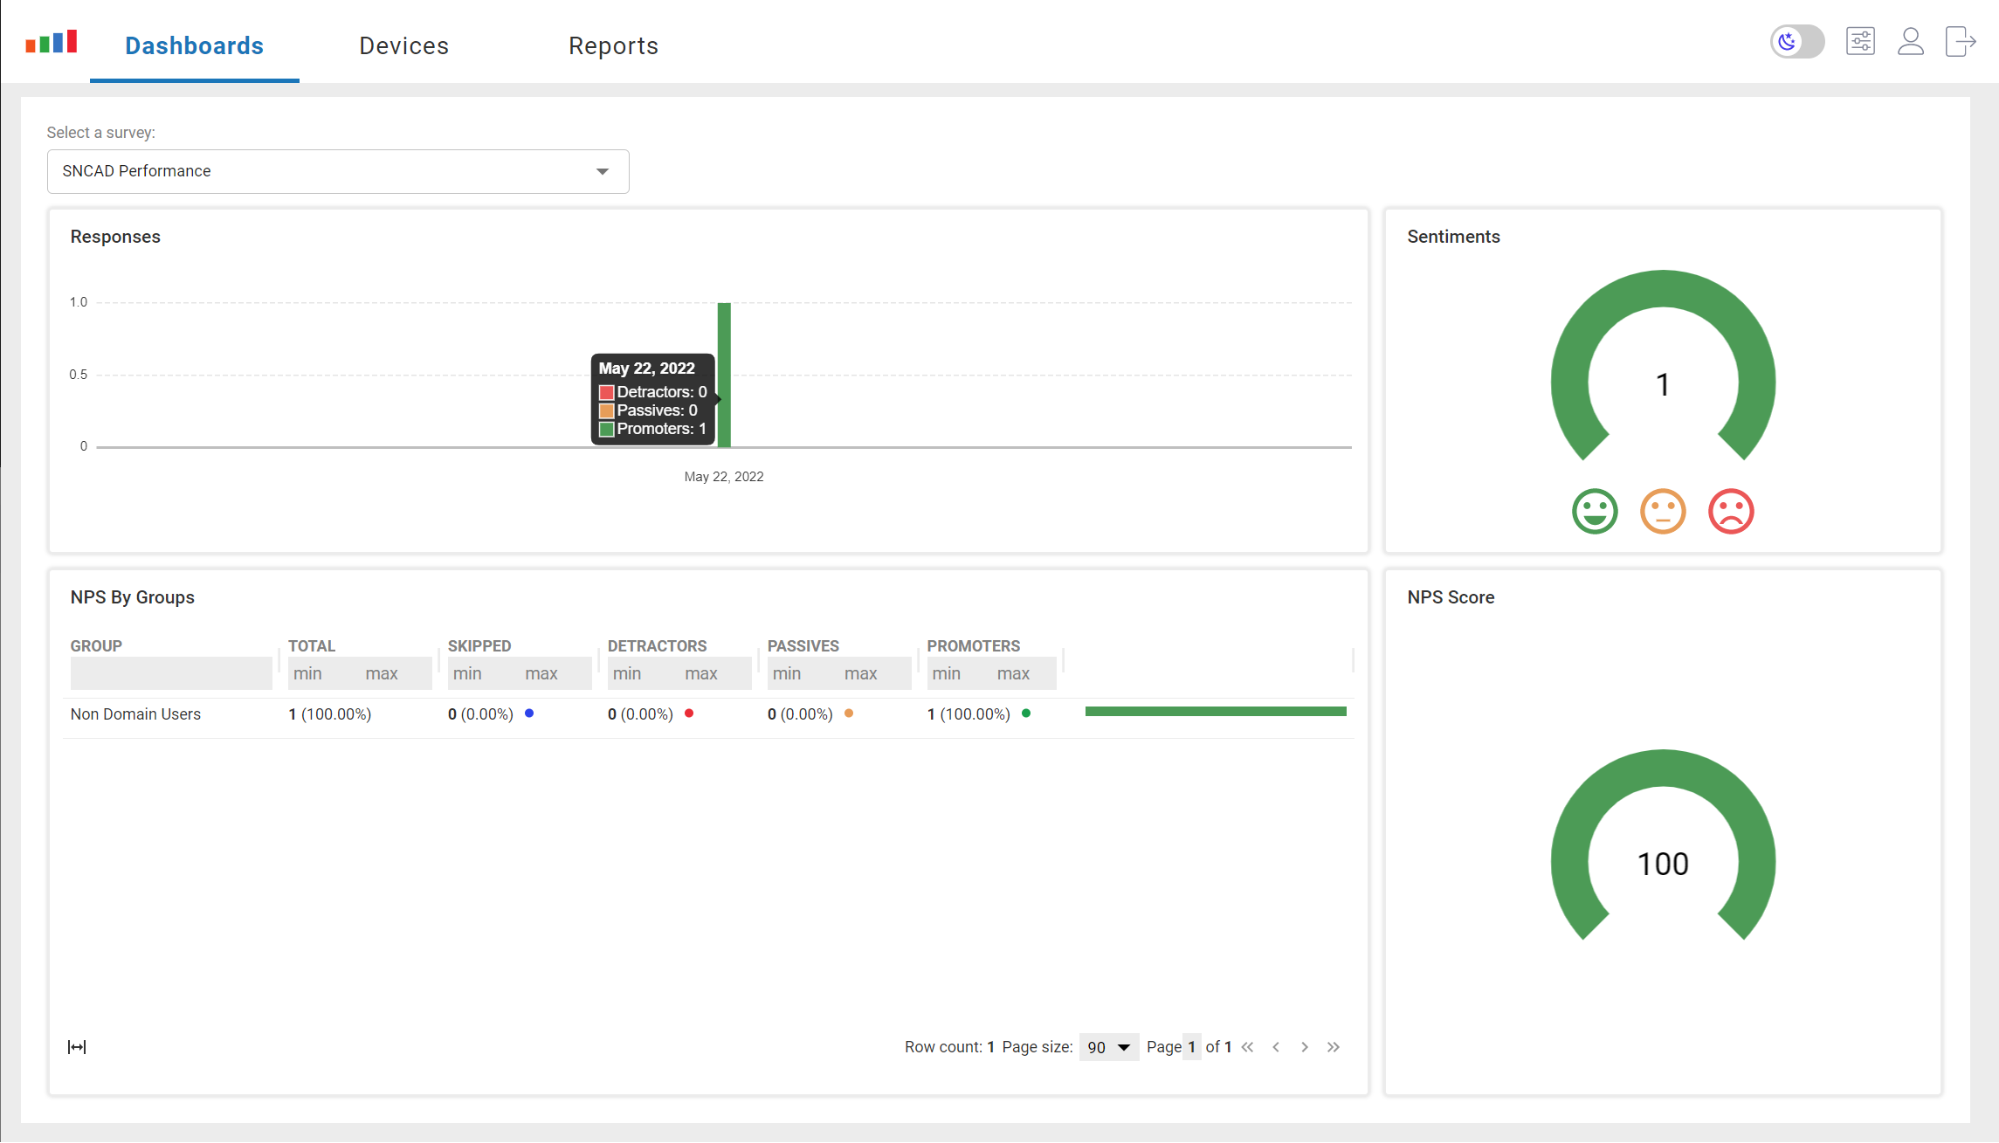
Task: Click the logout icon
Action: pos(1960,41)
